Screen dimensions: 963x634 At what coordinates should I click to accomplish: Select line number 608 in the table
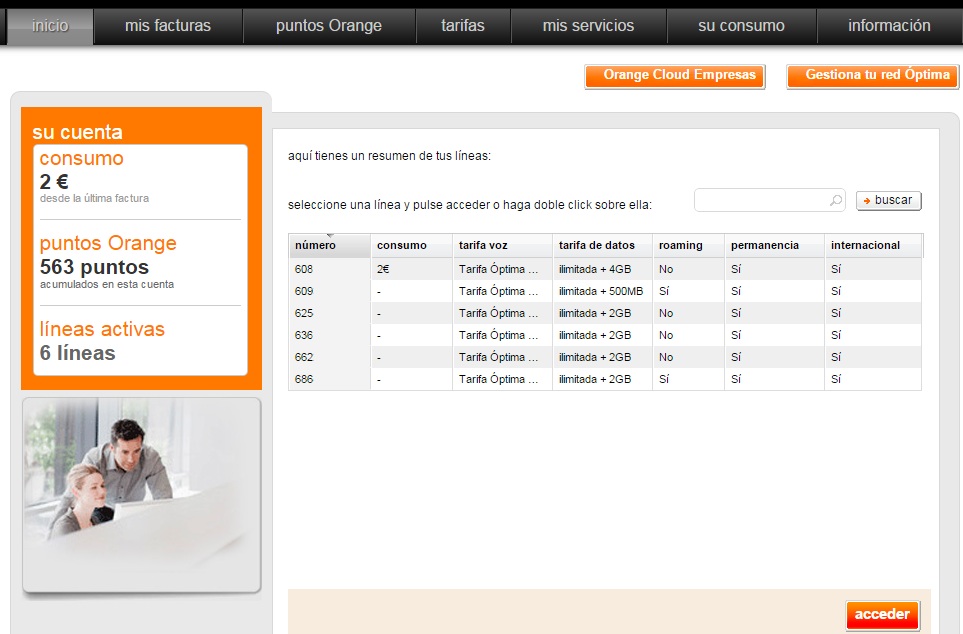pyautogui.click(x=304, y=269)
